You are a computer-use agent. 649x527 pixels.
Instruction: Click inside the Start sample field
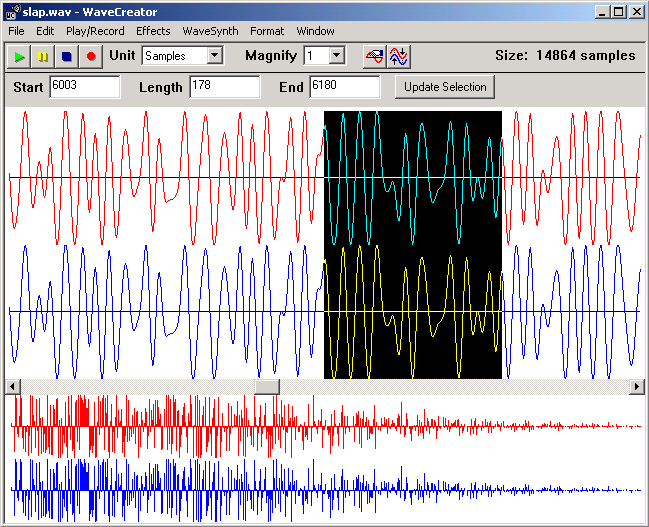[x=83, y=87]
